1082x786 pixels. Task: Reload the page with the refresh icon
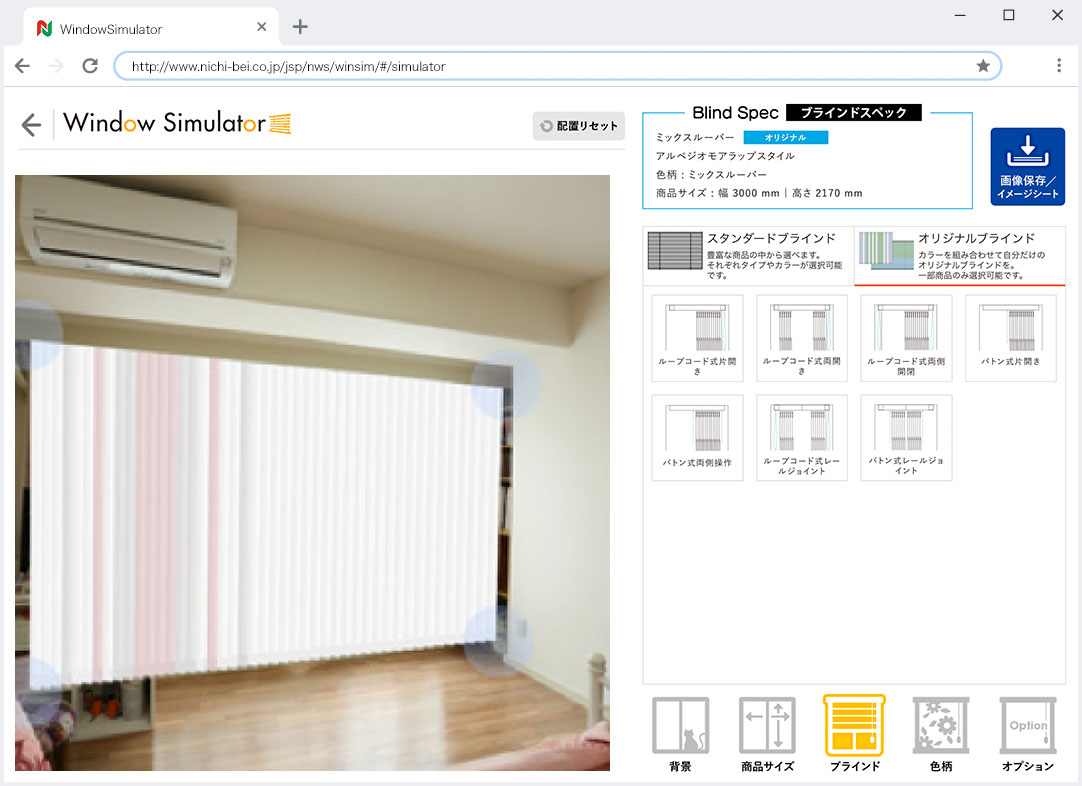(x=90, y=66)
